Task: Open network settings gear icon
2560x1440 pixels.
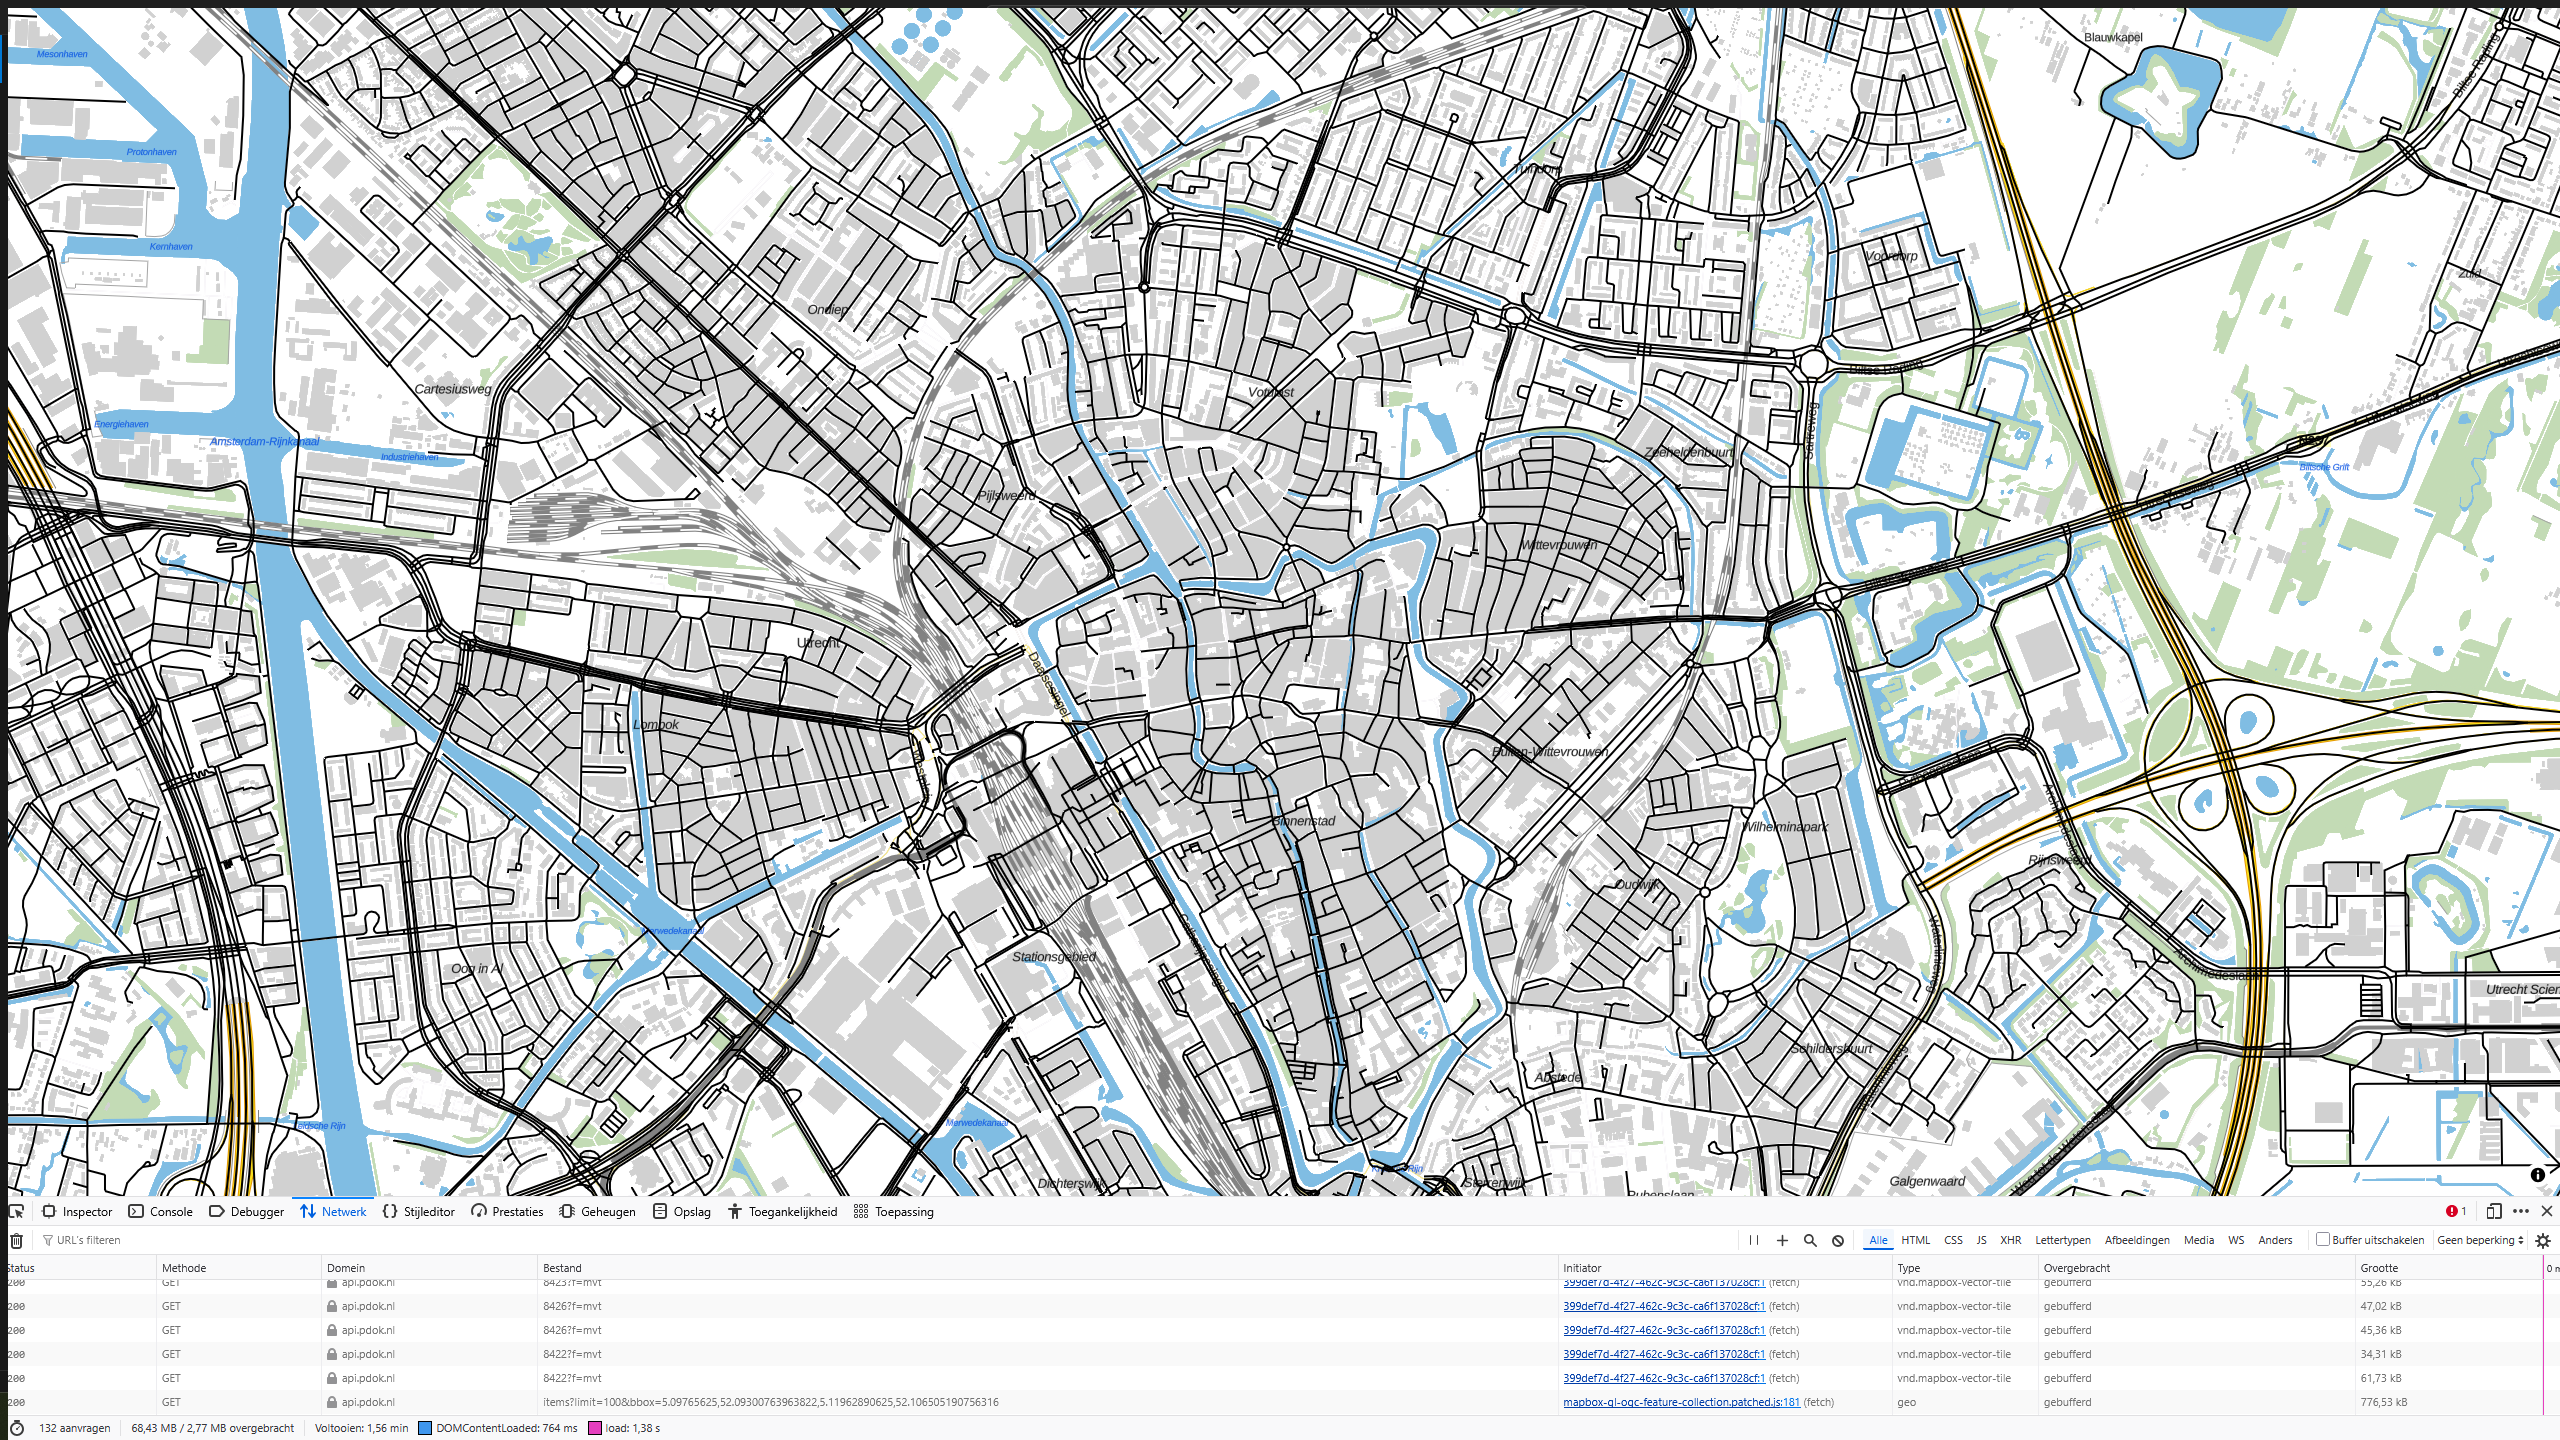Action: pos(2543,1240)
